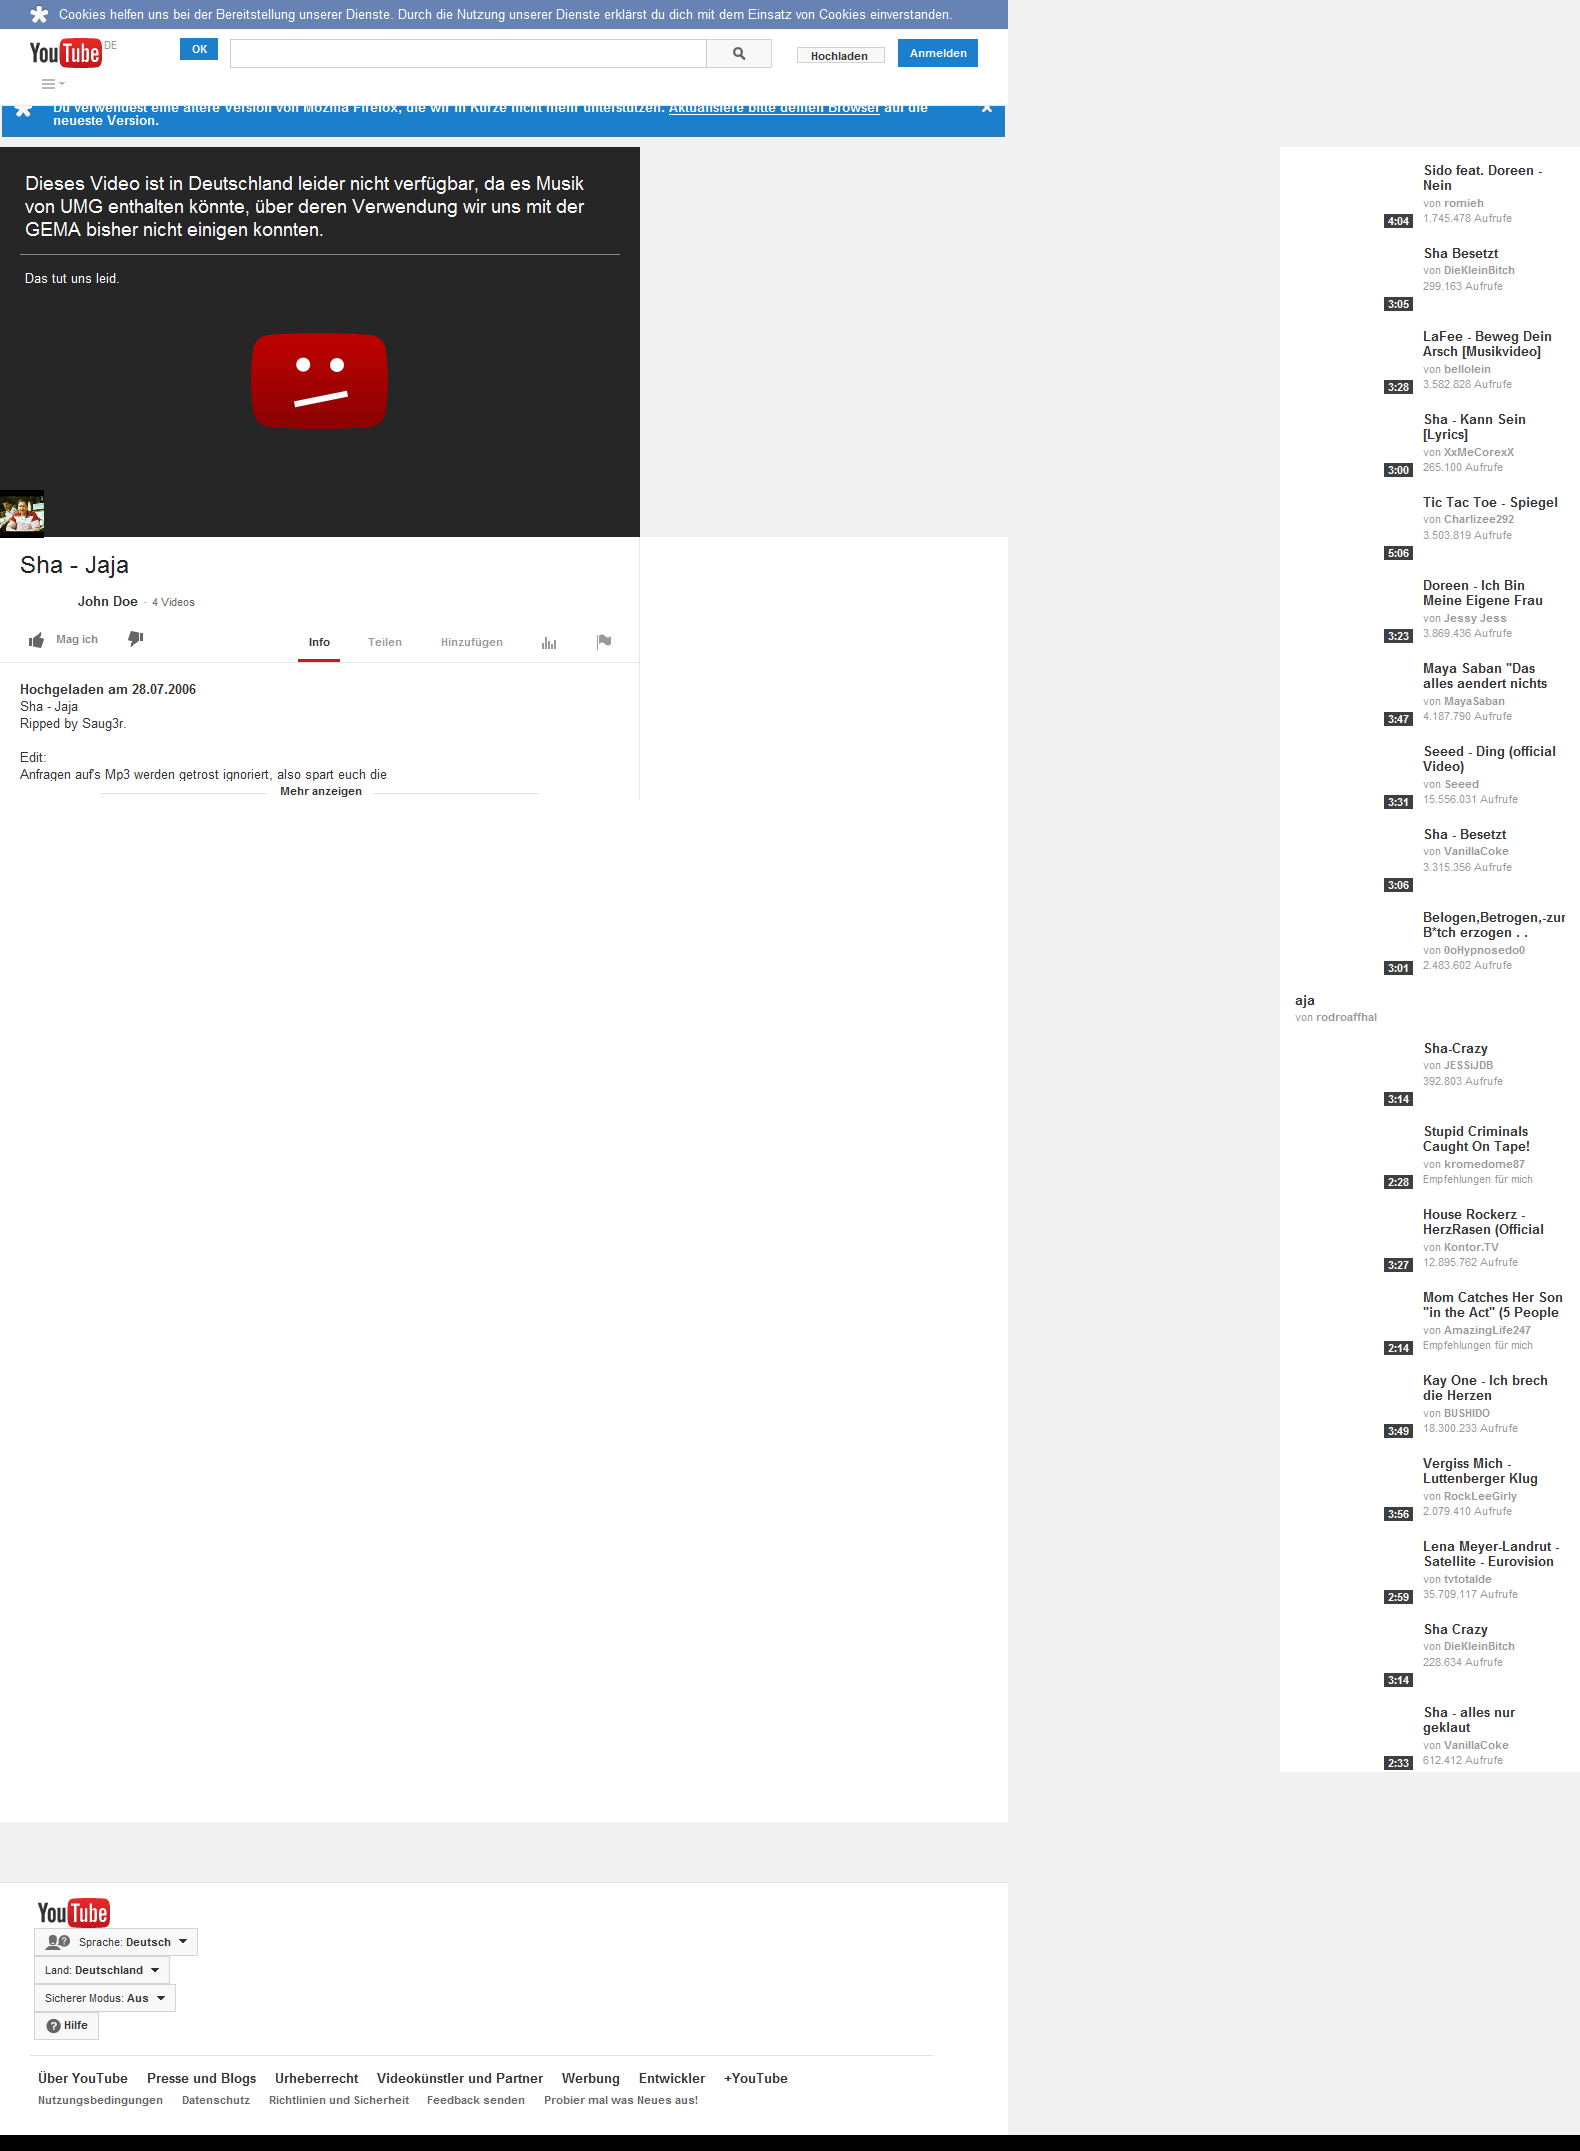Click the 3:31 duration thumbnail of Seeed video
The width and height of the screenshot is (1580, 2151).
pos(1398,802)
